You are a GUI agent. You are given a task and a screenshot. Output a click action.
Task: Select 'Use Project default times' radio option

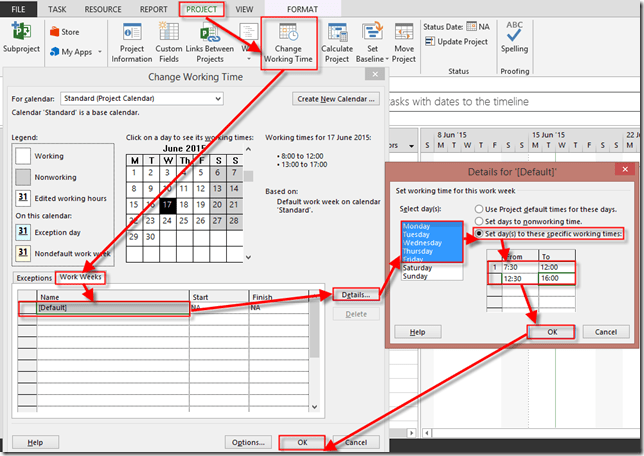click(x=481, y=207)
